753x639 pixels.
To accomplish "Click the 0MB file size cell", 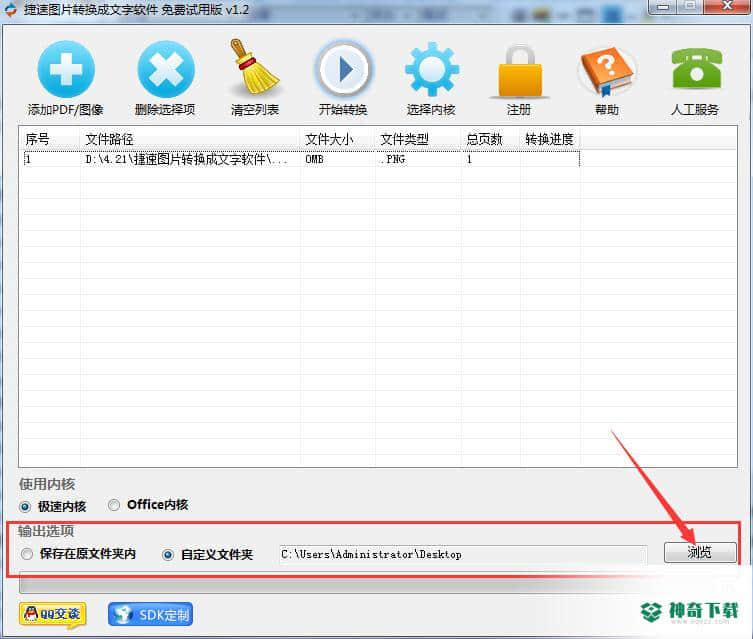I will 314,159.
